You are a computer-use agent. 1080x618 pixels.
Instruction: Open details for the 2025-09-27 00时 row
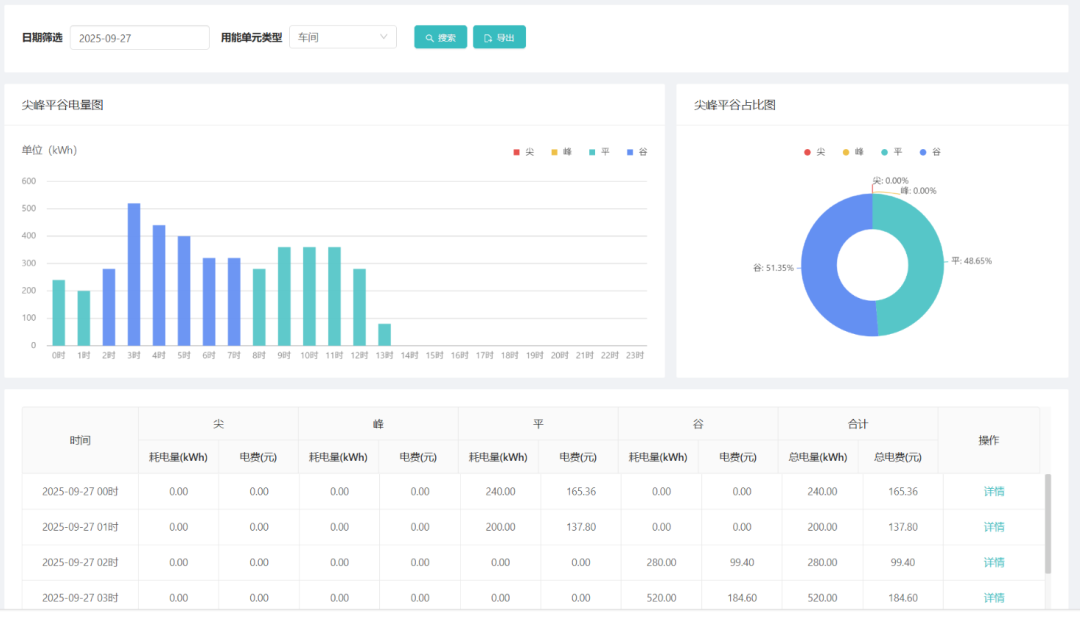point(993,491)
